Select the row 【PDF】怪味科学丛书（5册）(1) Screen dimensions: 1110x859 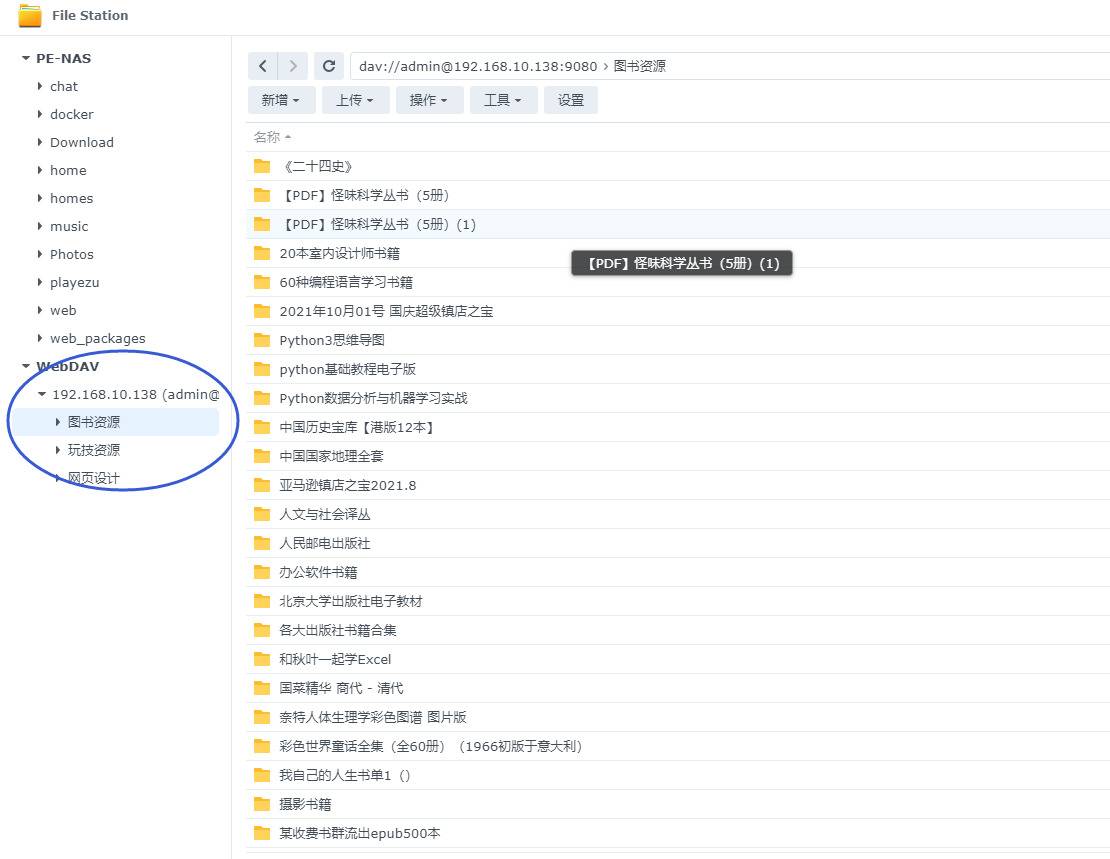point(677,224)
